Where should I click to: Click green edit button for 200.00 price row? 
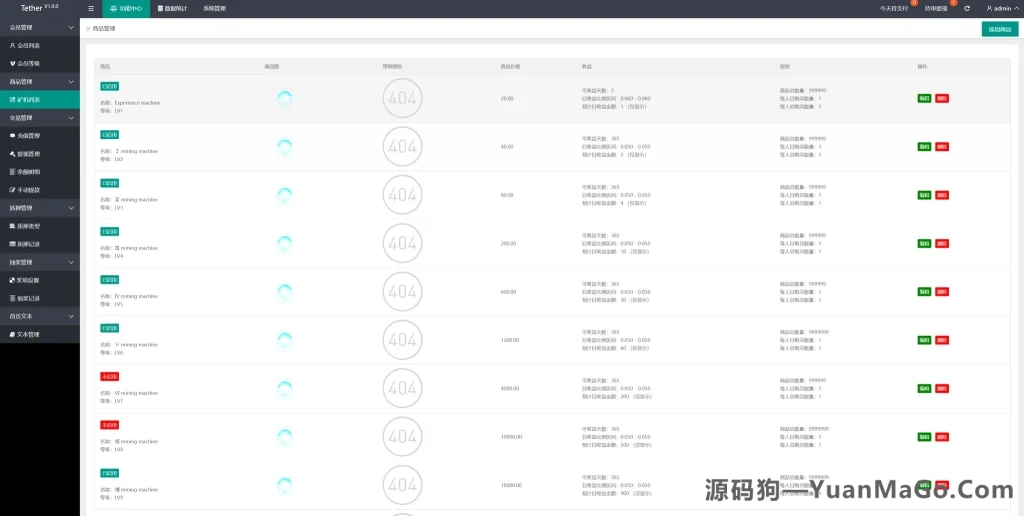[924, 243]
